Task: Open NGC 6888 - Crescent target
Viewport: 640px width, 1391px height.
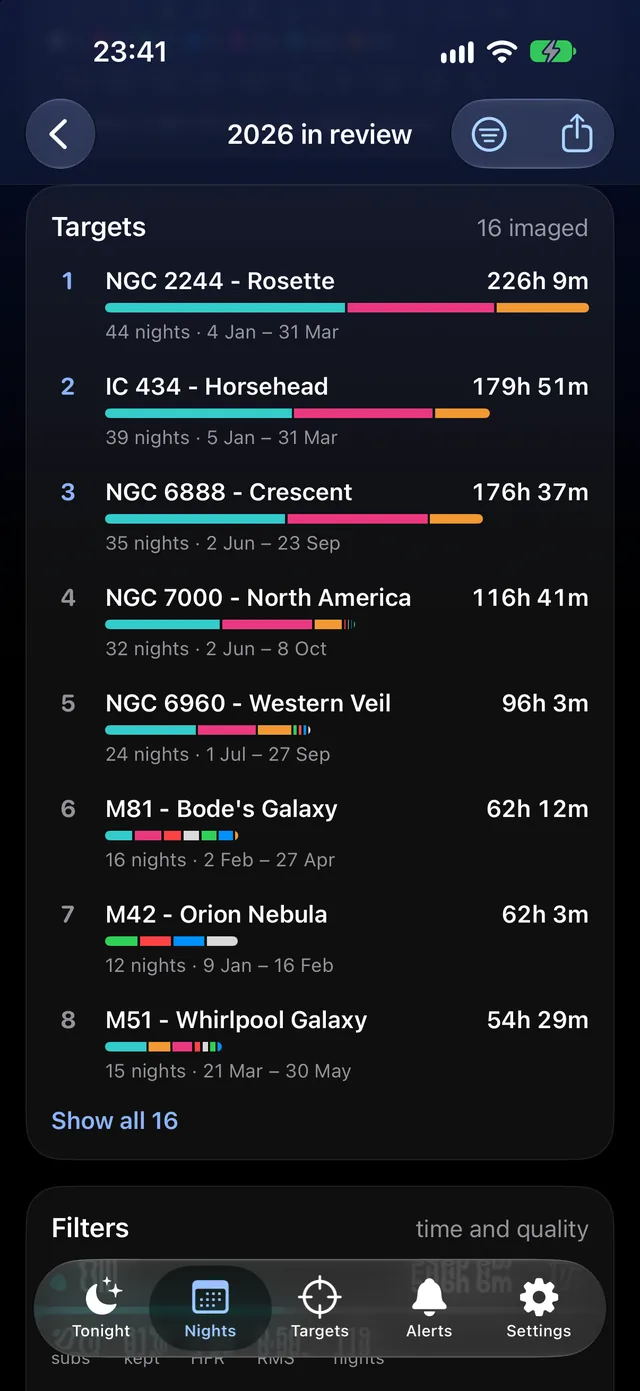Action: pyautogui.click(x=320, y=516)
